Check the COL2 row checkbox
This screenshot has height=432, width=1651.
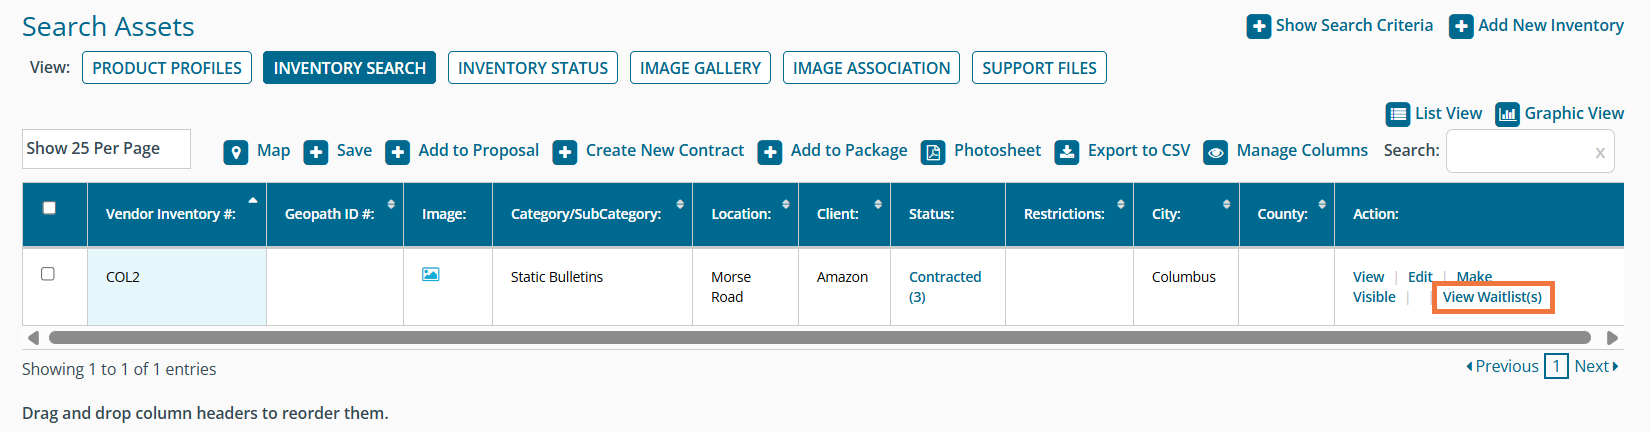pyautogui.click(x=48, y=274)
